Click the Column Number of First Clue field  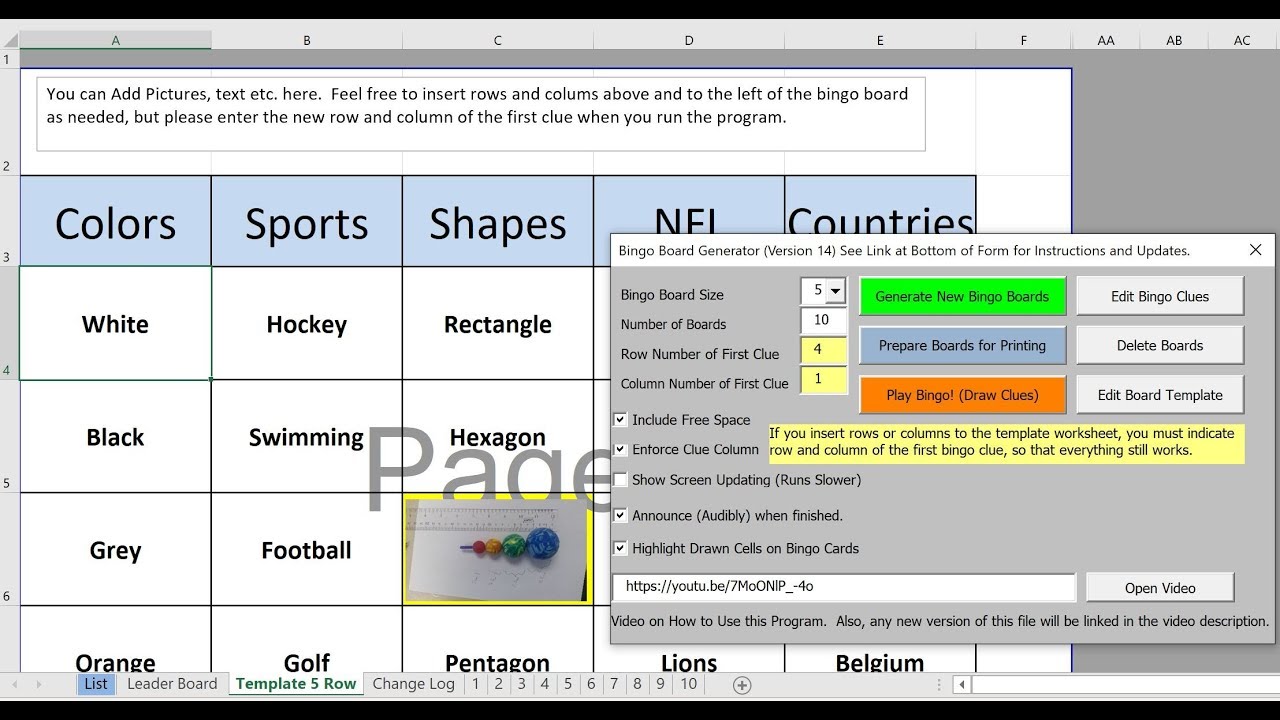tap(824, 379)
